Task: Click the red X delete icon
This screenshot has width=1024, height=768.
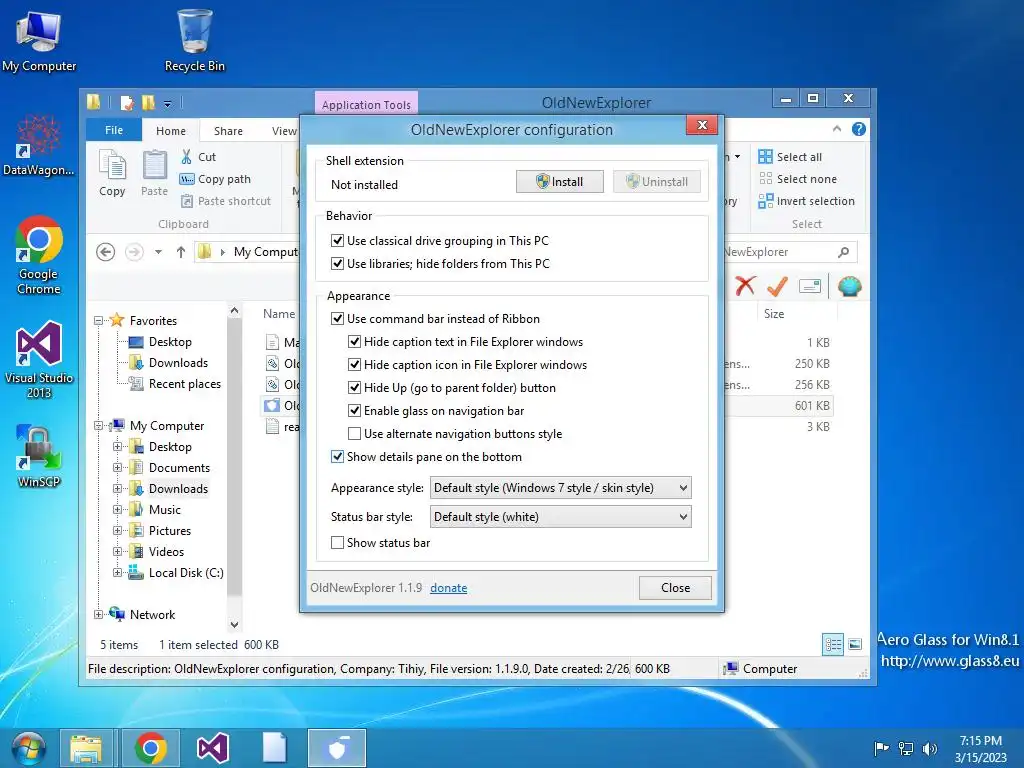Action: click(x=745, y=285)
